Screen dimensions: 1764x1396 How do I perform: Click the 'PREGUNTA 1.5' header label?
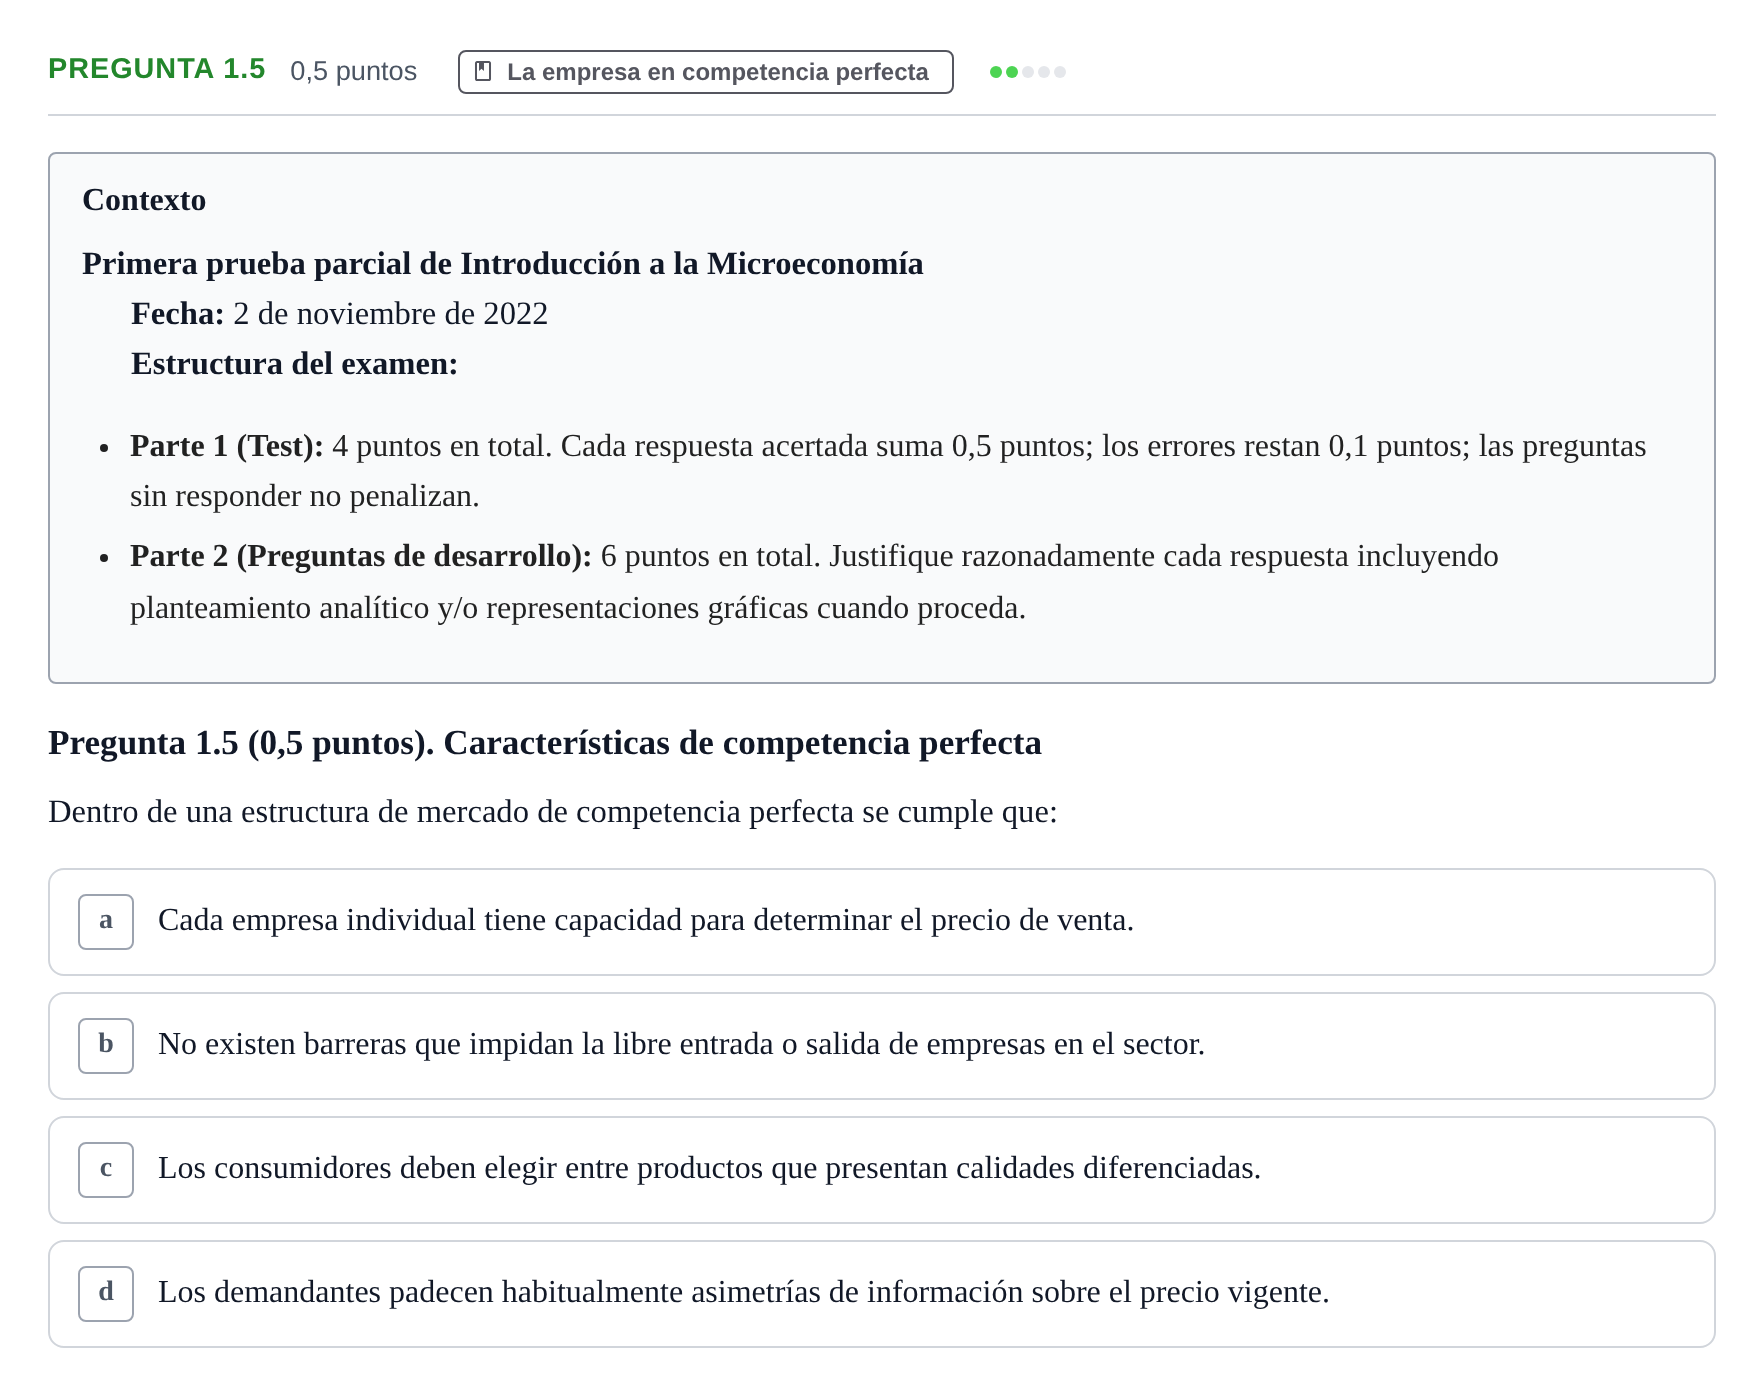[157, 69]
